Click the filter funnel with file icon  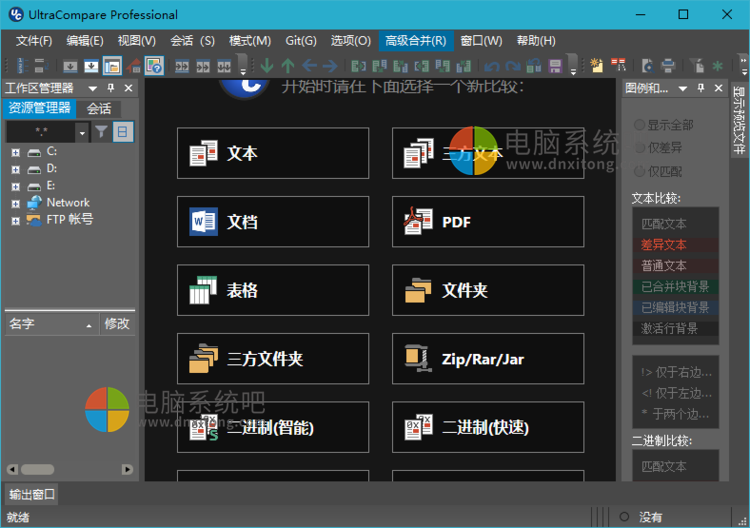pos(697,66)
